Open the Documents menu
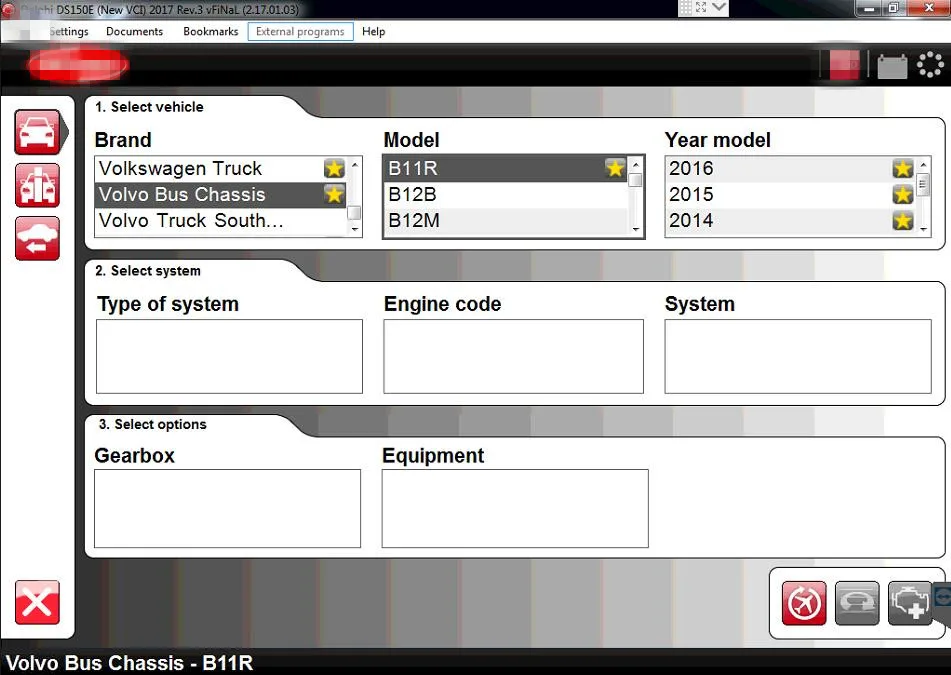The height and width of the screenshot is (675, 951). click(x=134, y=32)
